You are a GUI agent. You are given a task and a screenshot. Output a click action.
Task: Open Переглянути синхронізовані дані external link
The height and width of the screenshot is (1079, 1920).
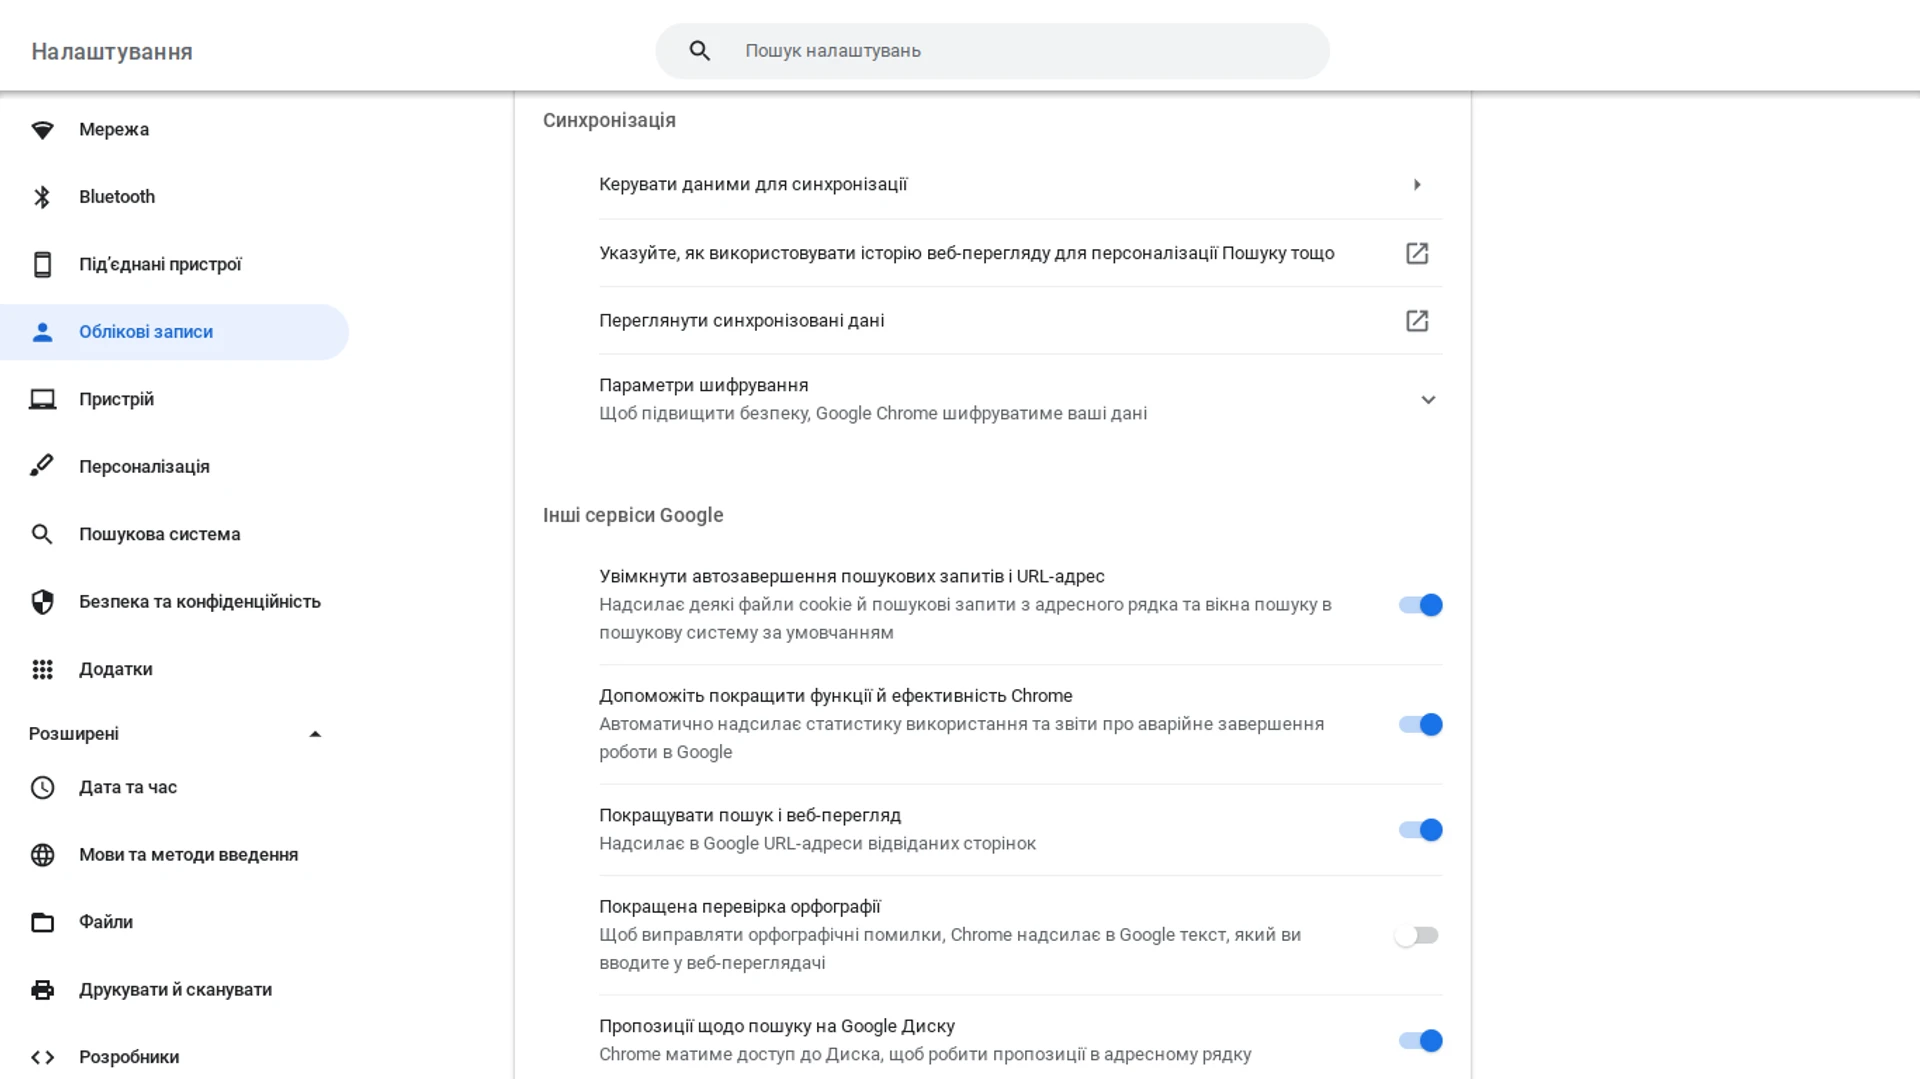tap(1417, 321)
